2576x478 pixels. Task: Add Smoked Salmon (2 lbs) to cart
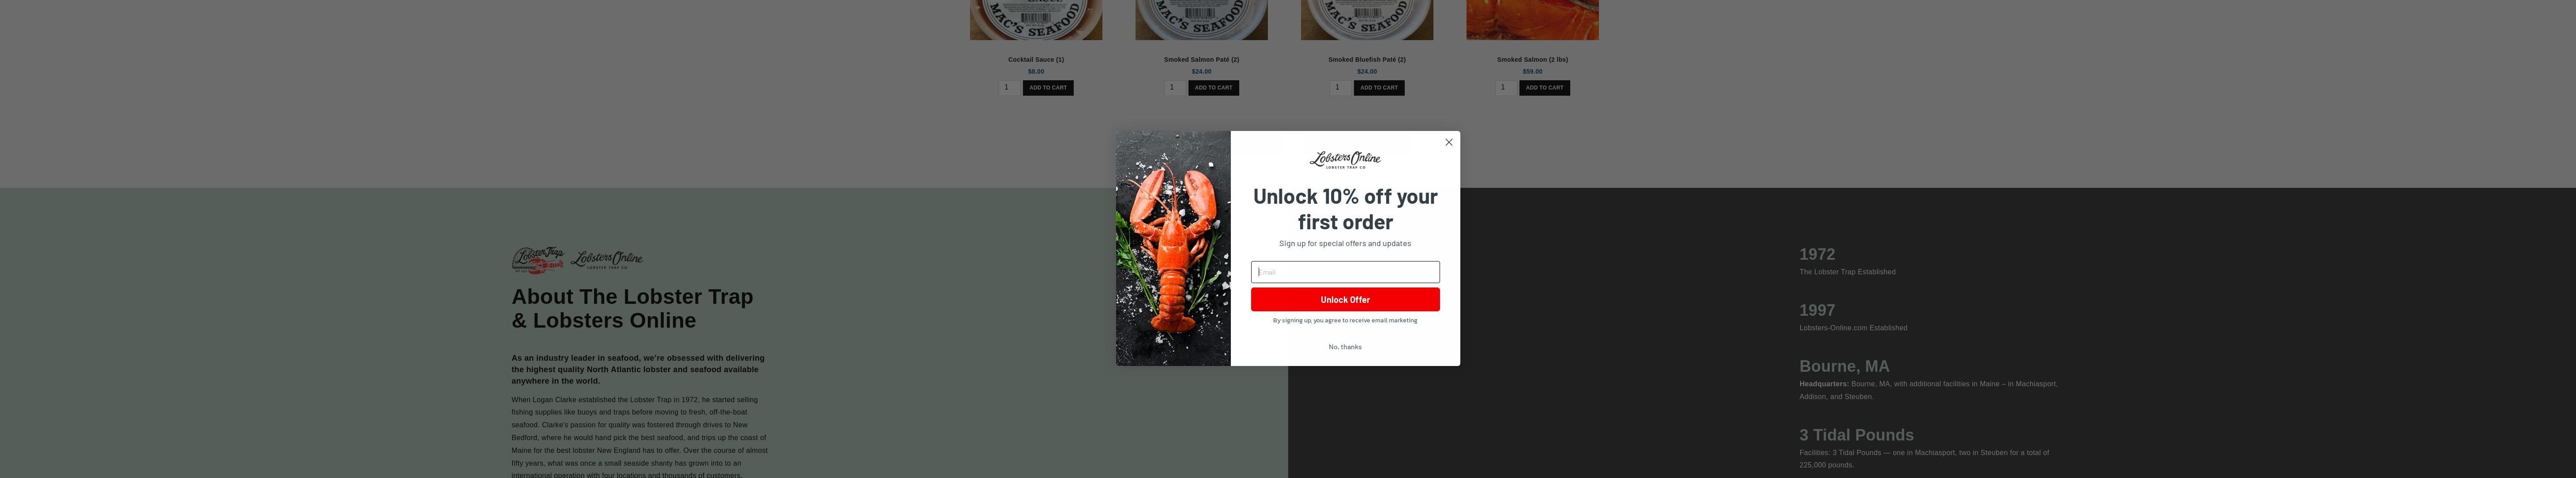tap(1544, 88)
